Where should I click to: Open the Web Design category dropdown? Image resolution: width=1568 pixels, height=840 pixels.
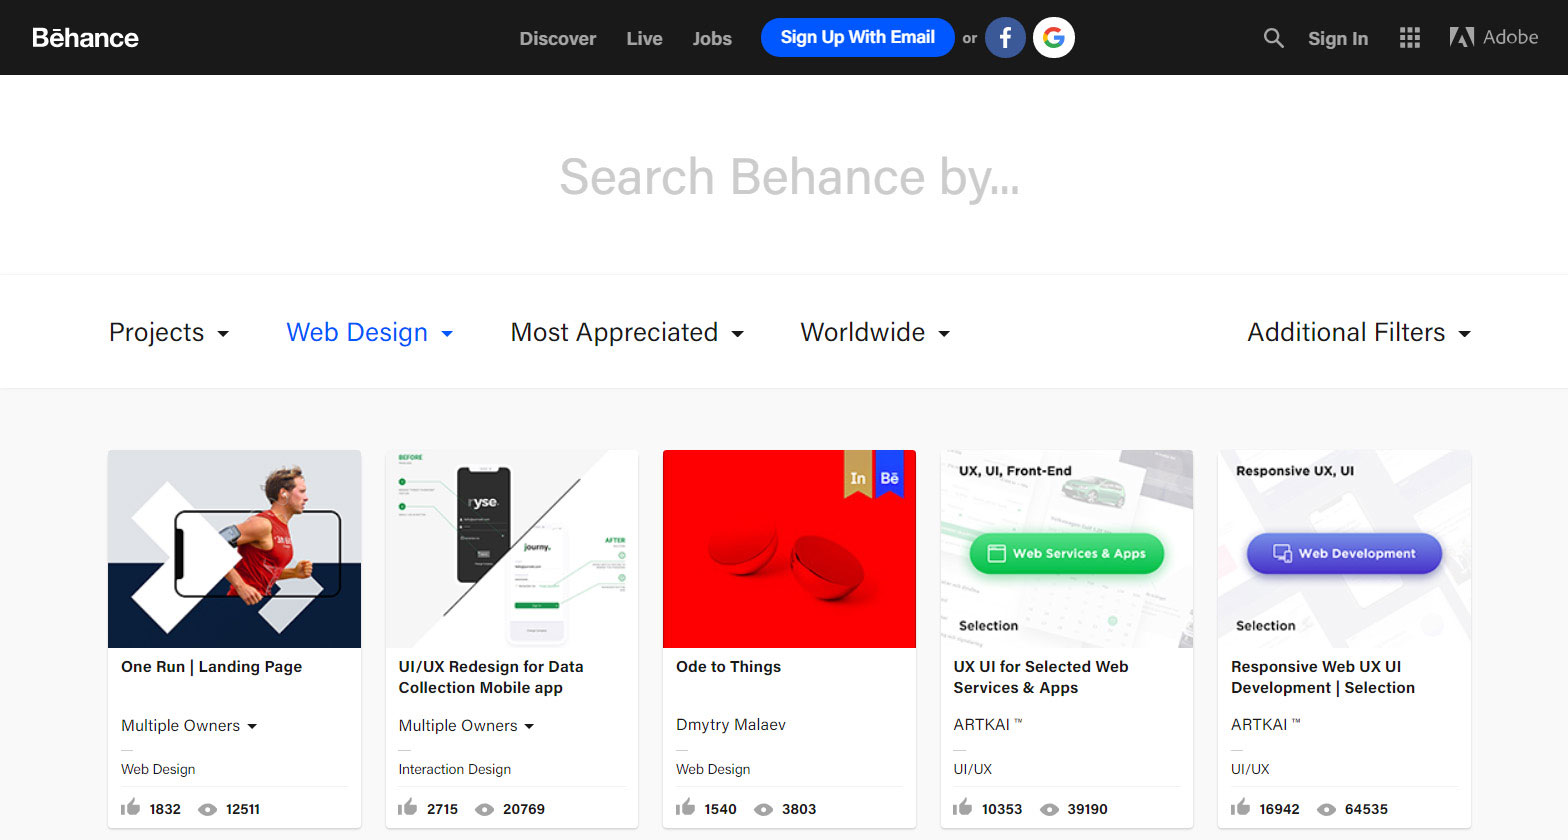click(369, 333)
